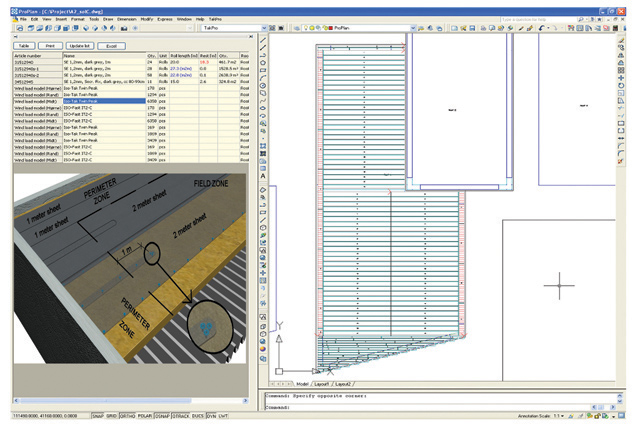
Task: Click the Explode tool in modify toolbar
Action: click(x=621, y=161)
